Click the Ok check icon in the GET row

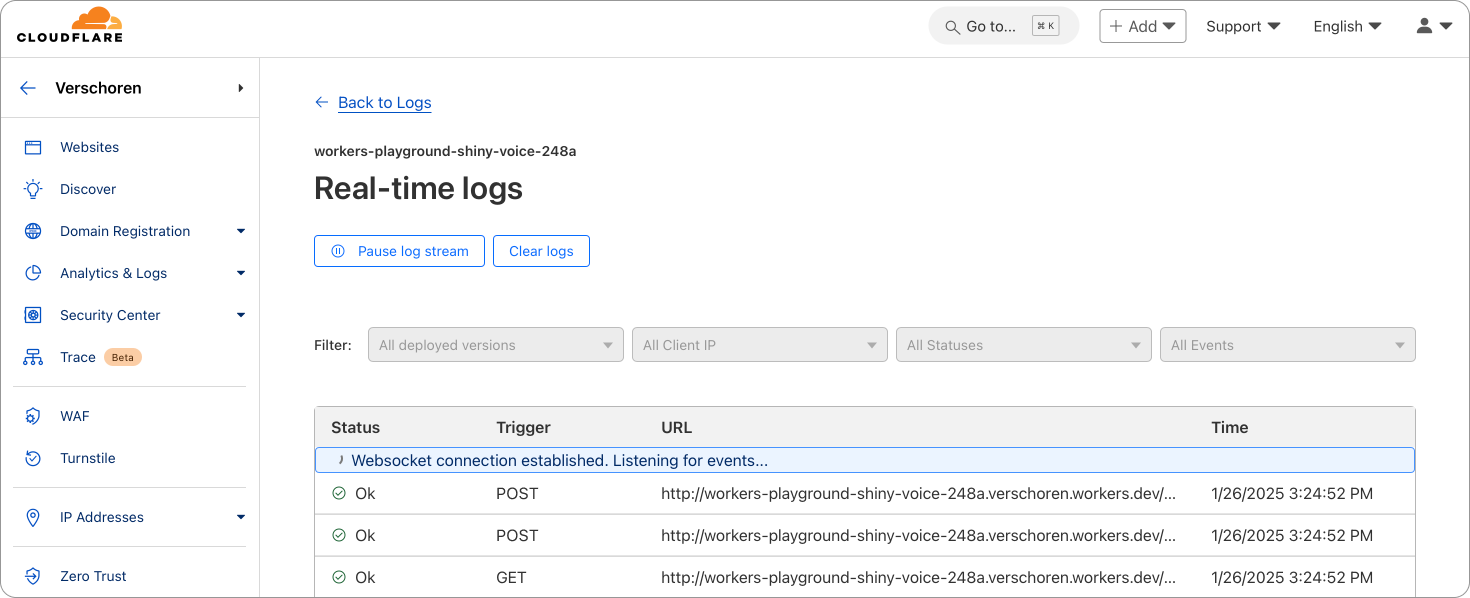(x=339, y=577)
